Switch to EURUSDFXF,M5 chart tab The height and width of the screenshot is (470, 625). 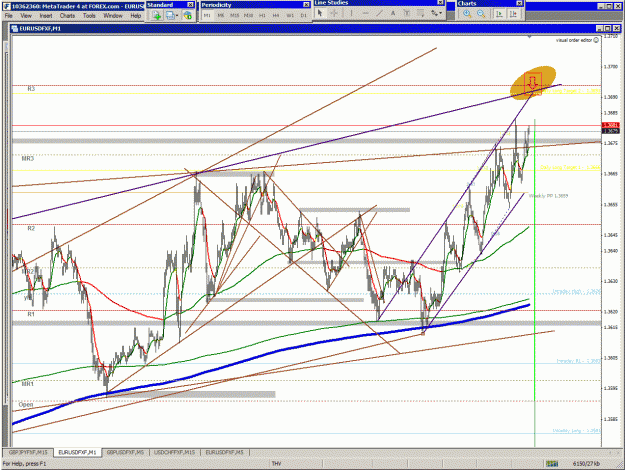[x=224, y=452]
